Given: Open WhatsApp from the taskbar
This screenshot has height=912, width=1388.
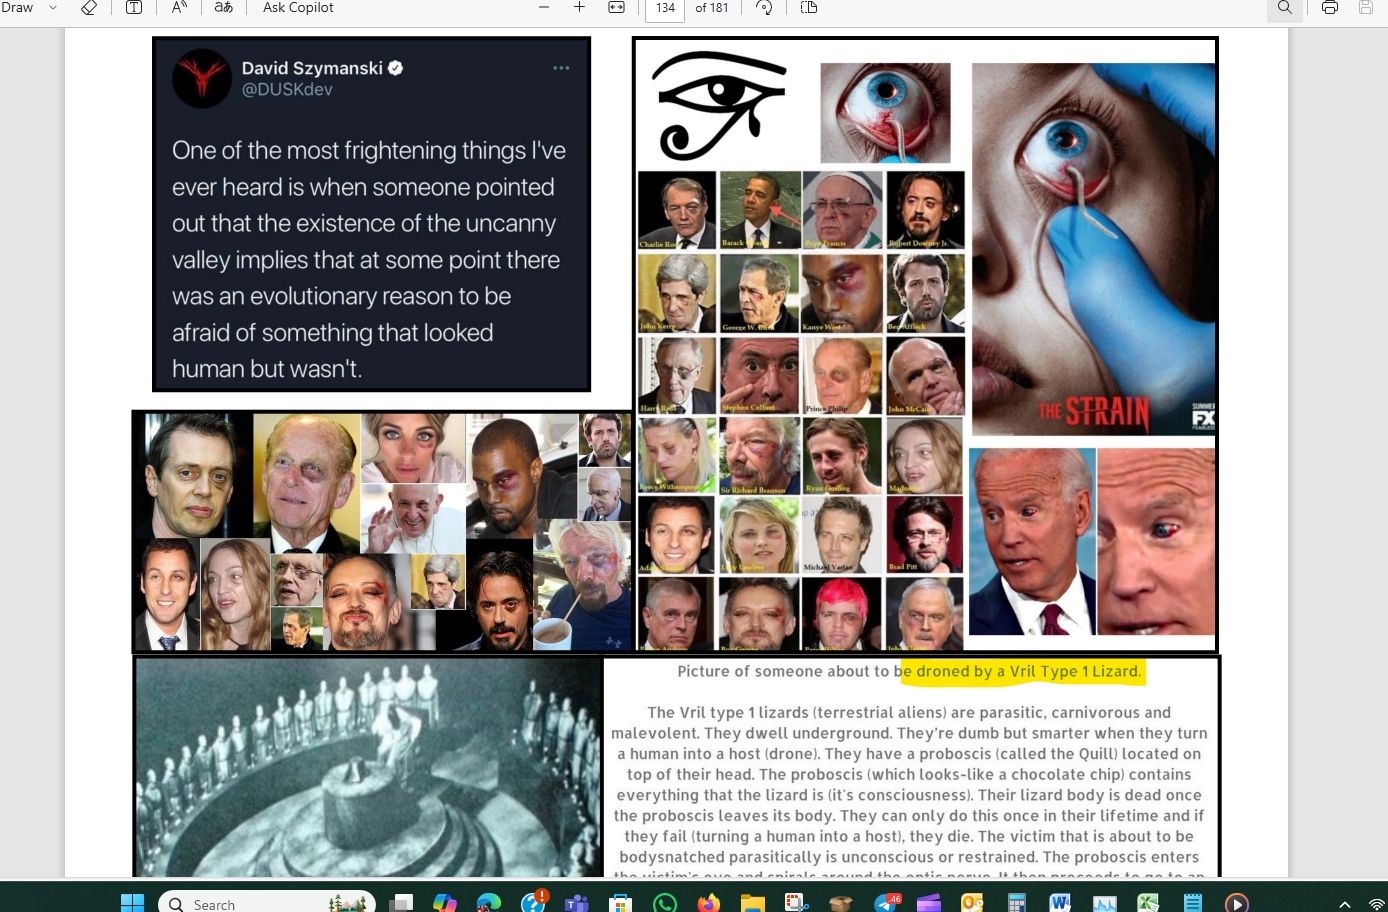Looking at the screenshot, I should point(665,903).
